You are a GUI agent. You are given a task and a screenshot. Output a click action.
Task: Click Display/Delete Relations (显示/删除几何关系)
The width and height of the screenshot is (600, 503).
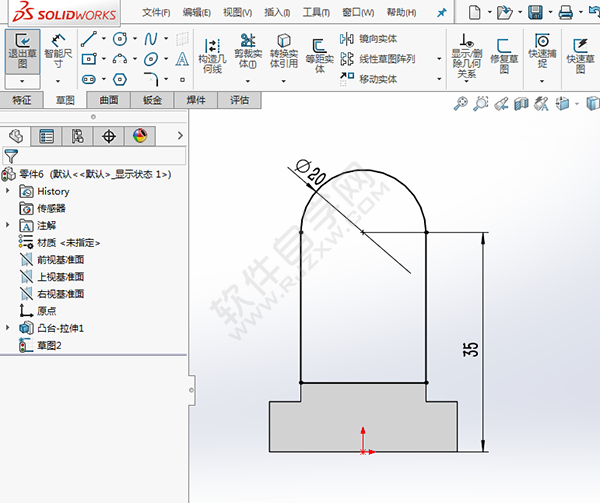[466, 56]
